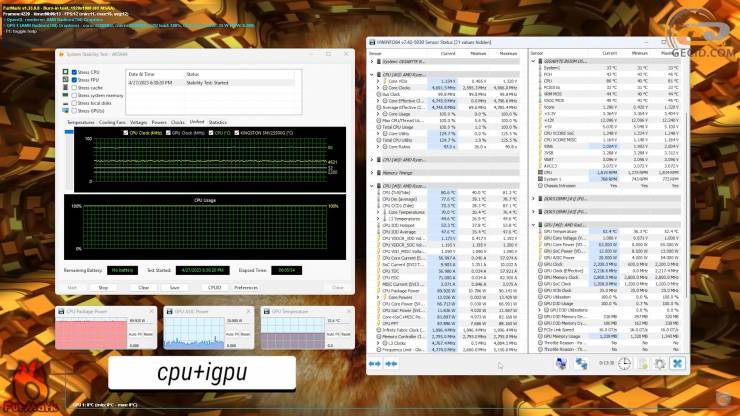Screen dimensions: 740x416
Task: Toggle CPU Clock (MHz) graph checkbox
Action: tap(126, 133)
